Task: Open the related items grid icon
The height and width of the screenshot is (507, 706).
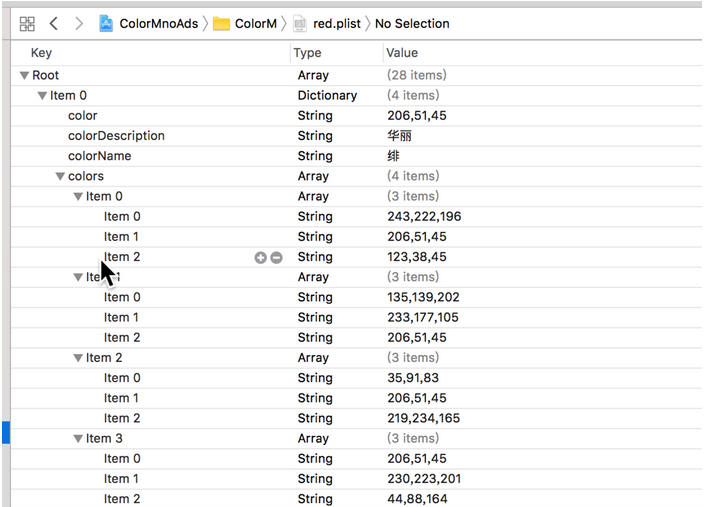Action: point(27,23)
